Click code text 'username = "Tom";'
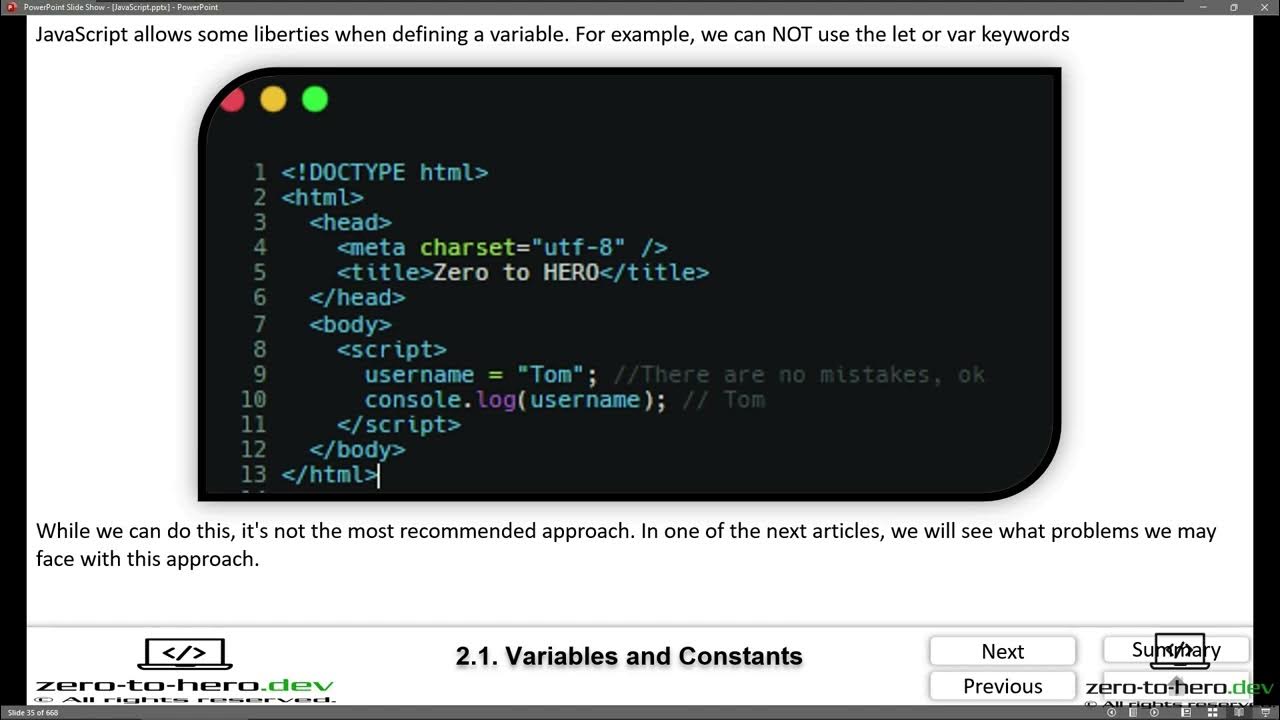The image size is (1280, 720). (x=481, y=374)
